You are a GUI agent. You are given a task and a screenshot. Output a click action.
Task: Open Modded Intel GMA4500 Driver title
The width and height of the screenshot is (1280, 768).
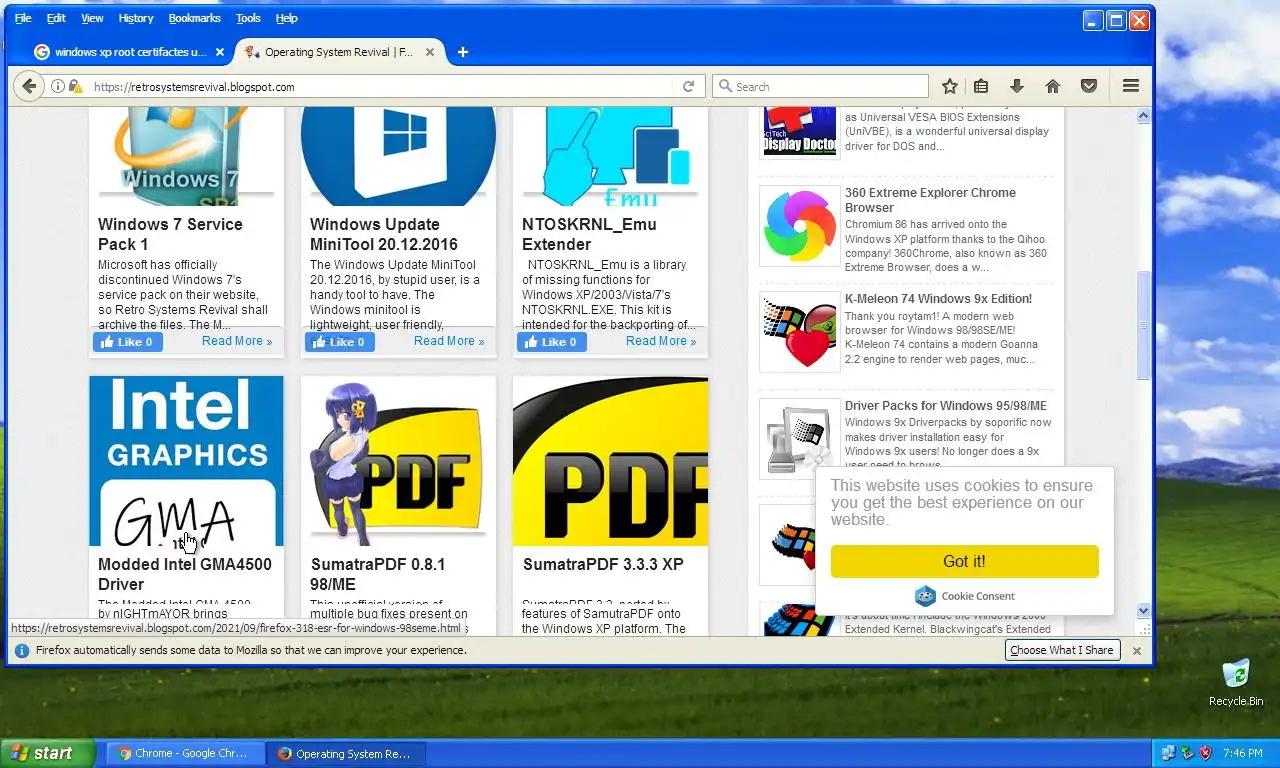point(184,574)
